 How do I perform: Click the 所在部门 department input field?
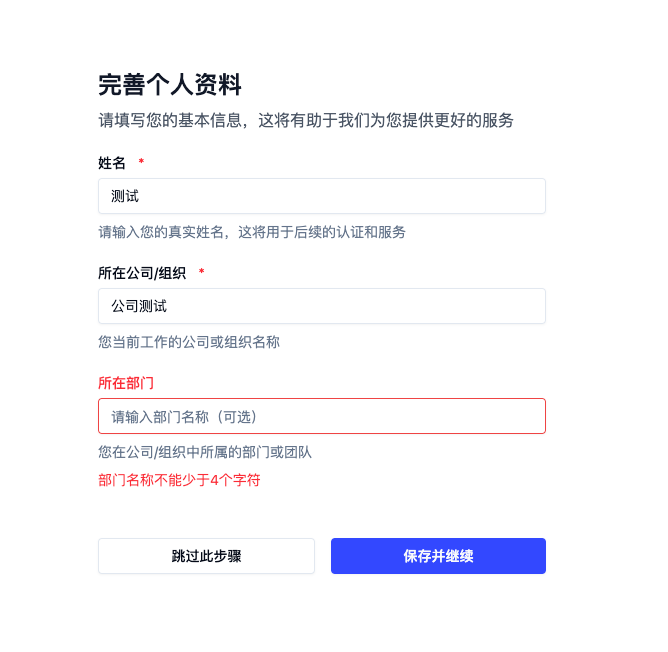321,416
